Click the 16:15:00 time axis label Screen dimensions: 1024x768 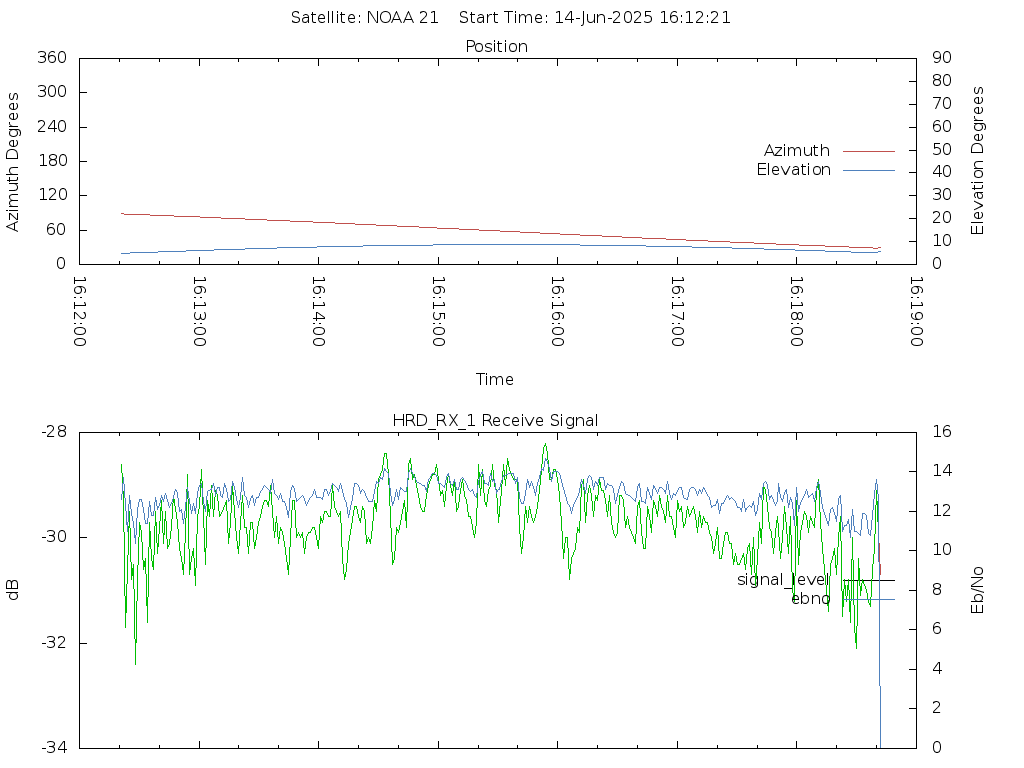click(x=438, y=312)
